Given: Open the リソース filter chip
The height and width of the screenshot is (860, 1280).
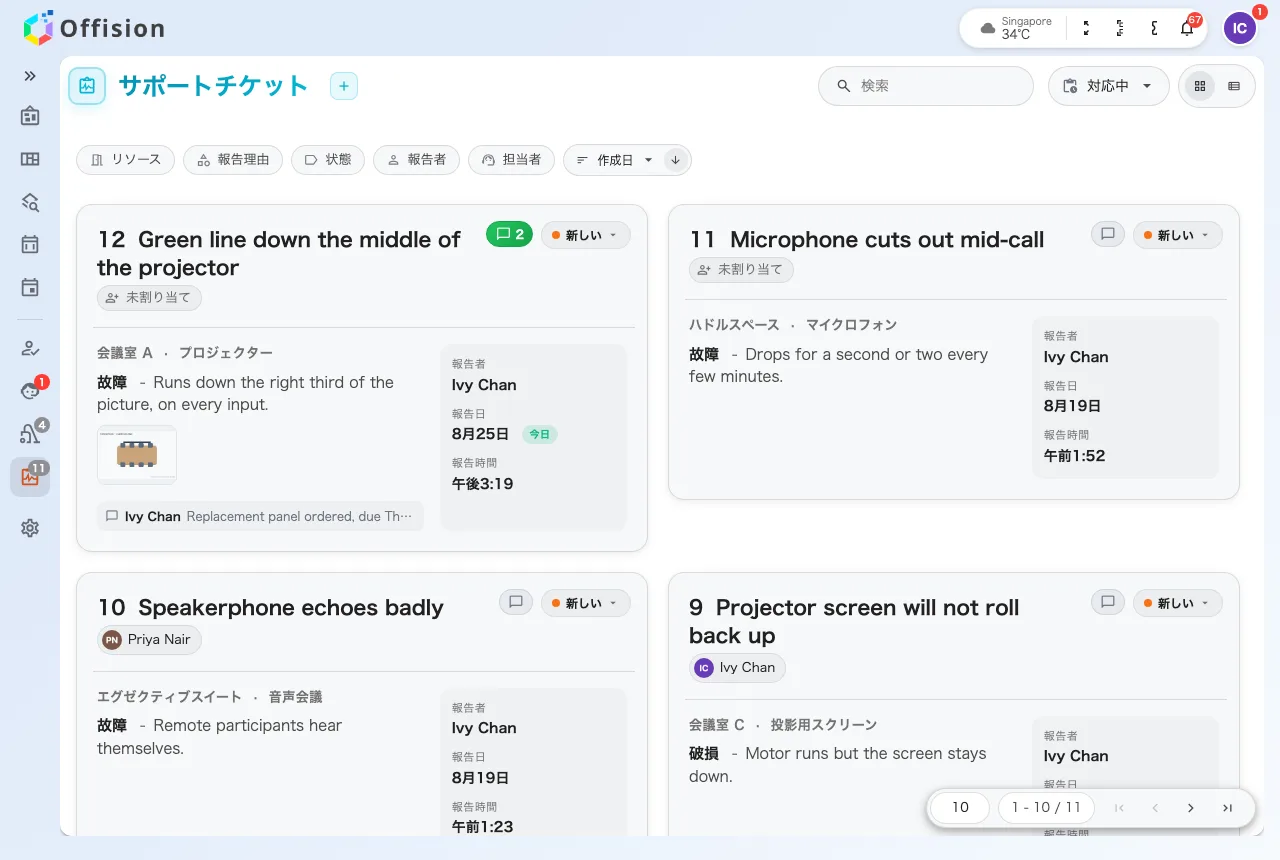Looking at the screenshot, I should click(126, 160).
